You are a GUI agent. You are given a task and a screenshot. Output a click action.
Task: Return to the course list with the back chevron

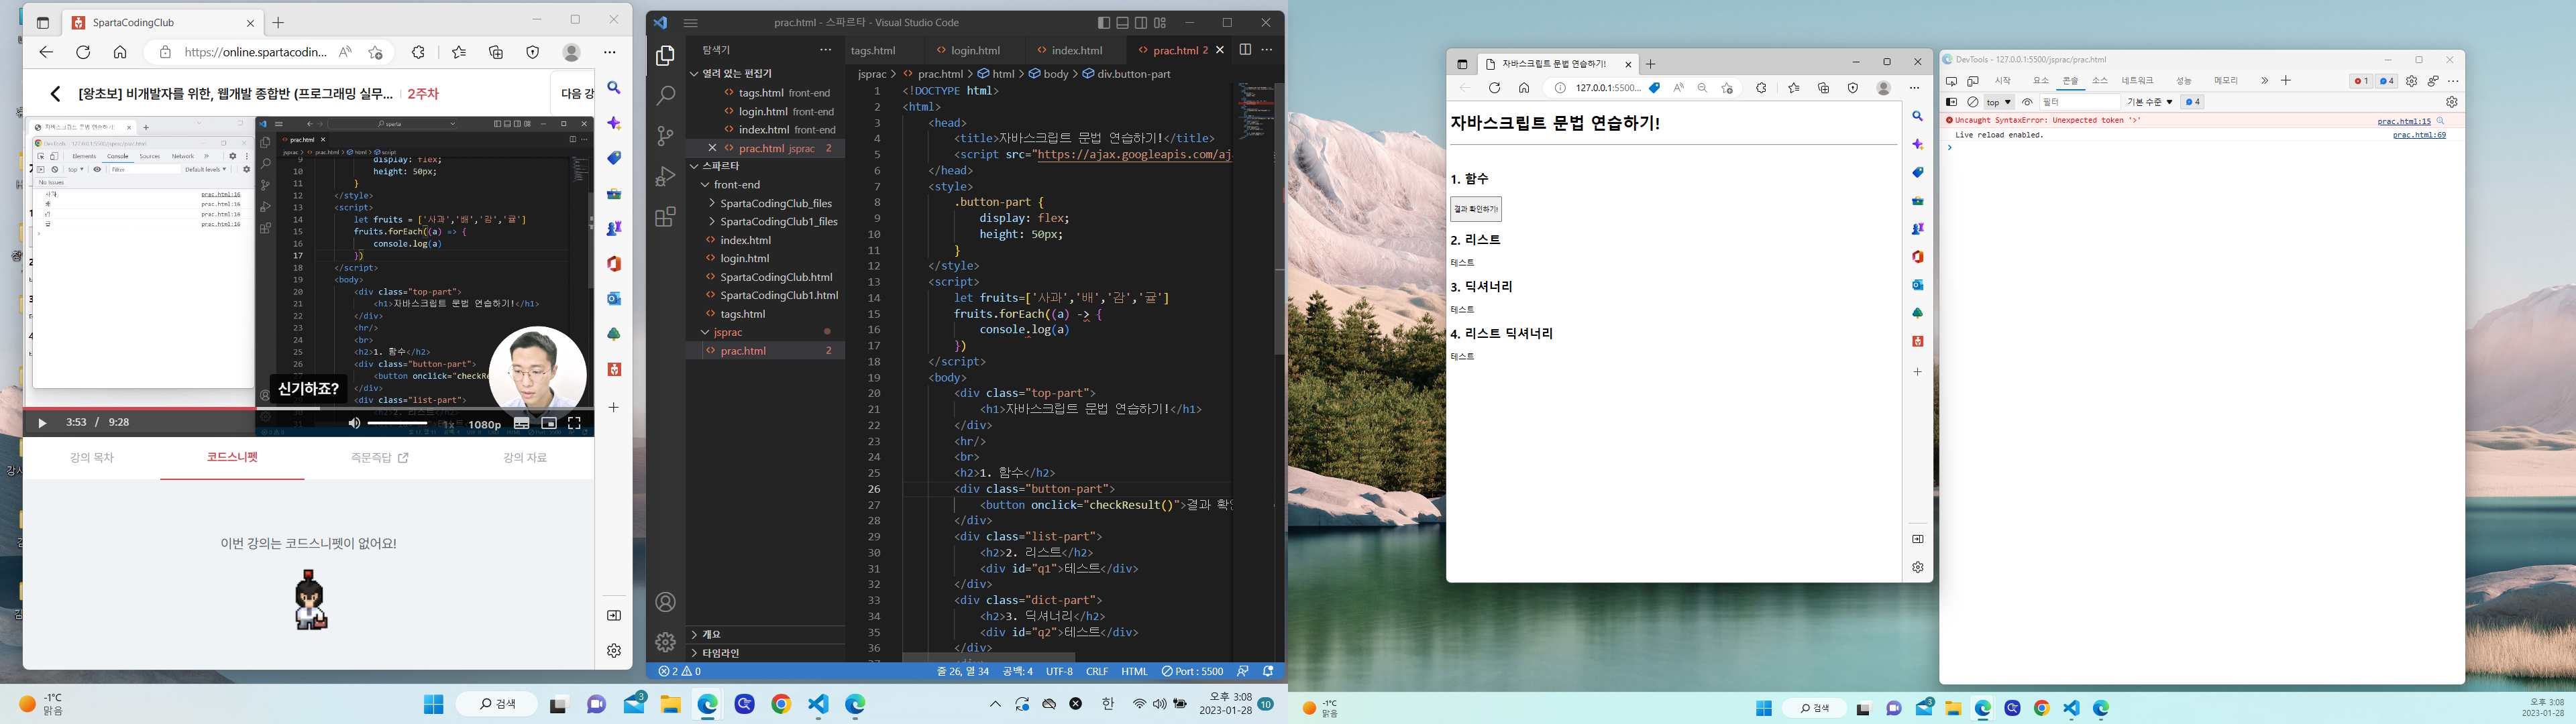pyautogui.click(x=55, y=94)
